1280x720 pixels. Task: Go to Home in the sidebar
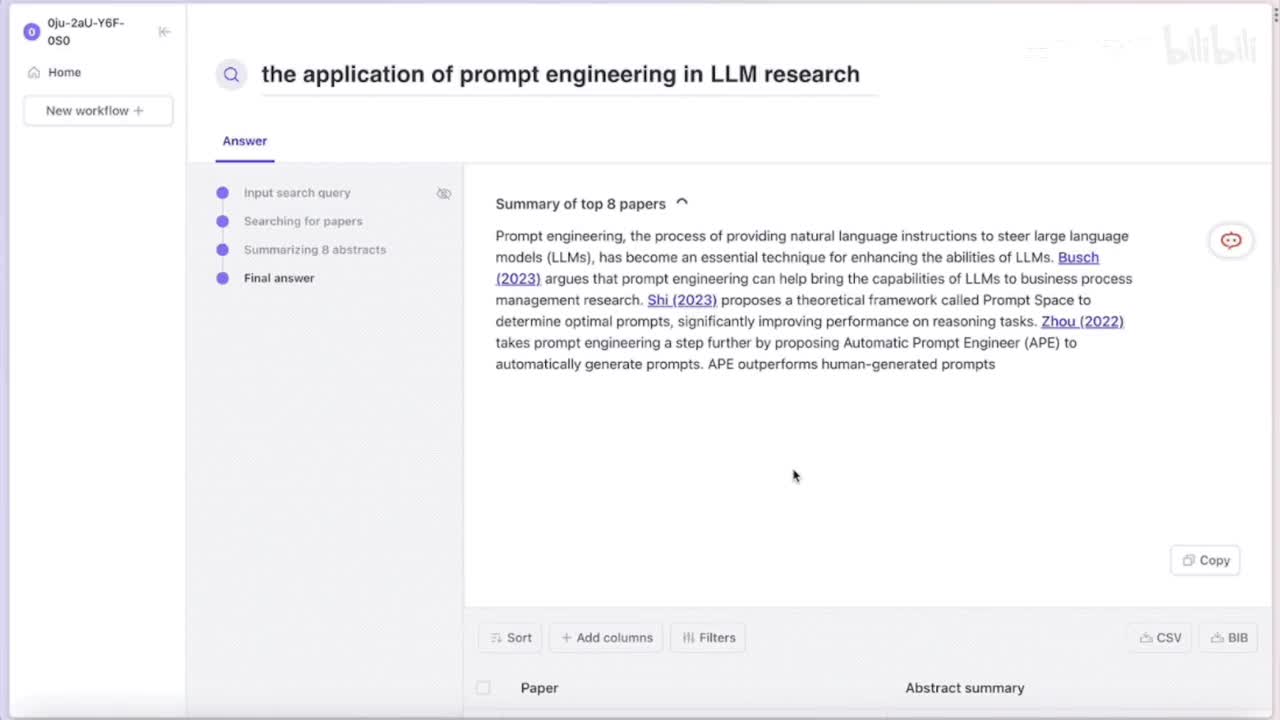pos(64,72)
